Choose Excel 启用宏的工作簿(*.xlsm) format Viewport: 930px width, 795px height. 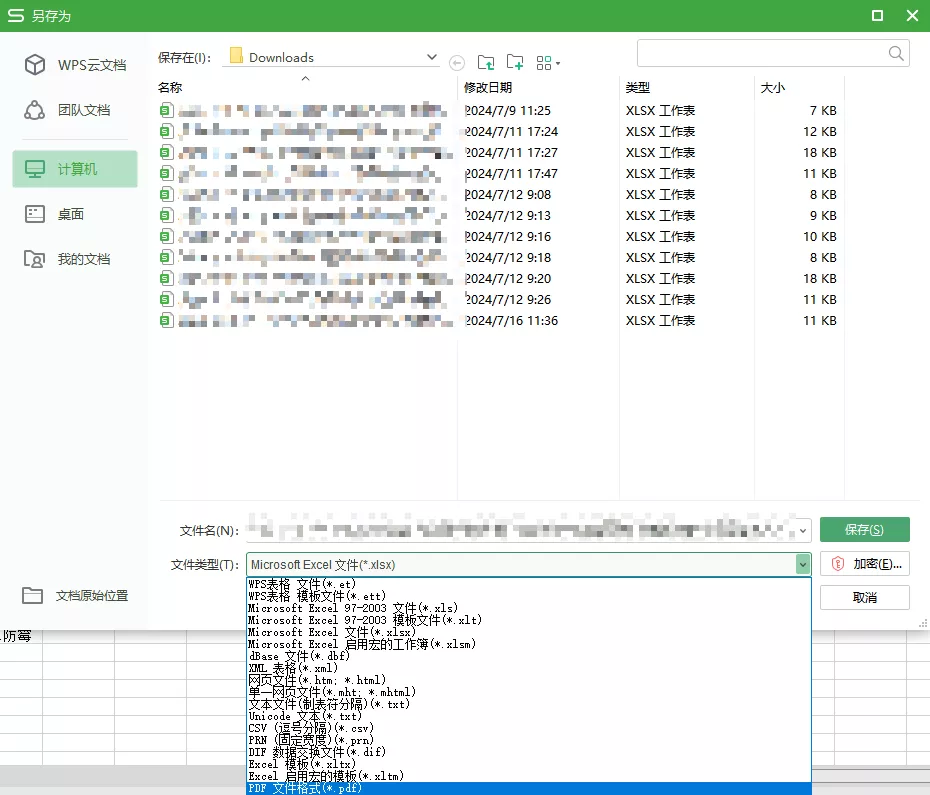[x=362, y=644]
